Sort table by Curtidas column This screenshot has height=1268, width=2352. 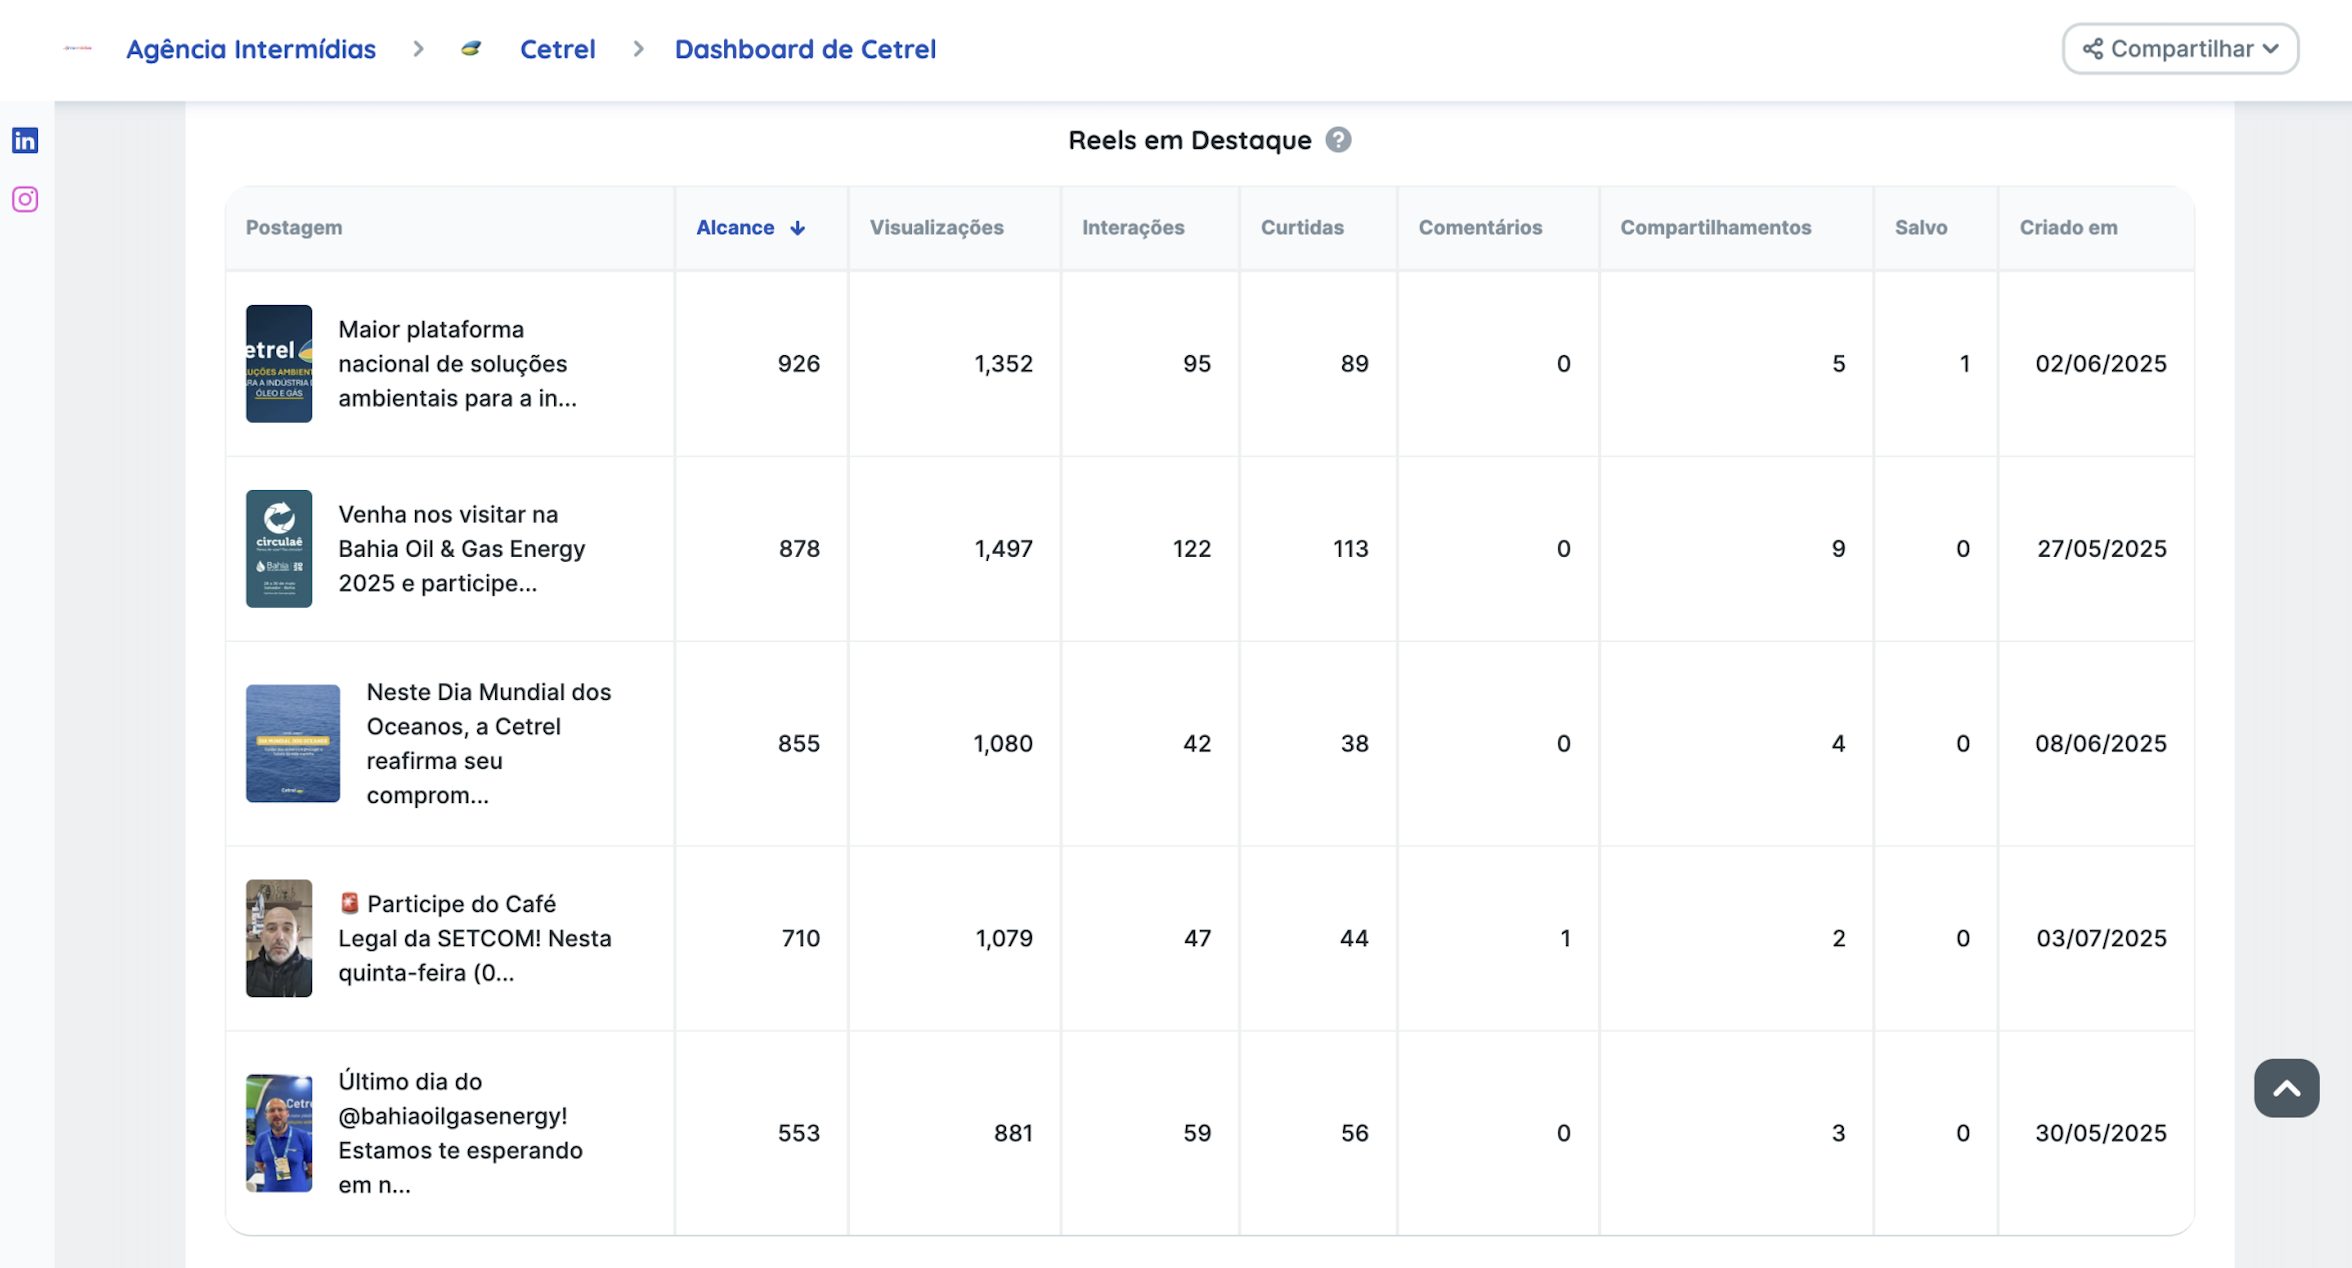tap(1301, 228)
